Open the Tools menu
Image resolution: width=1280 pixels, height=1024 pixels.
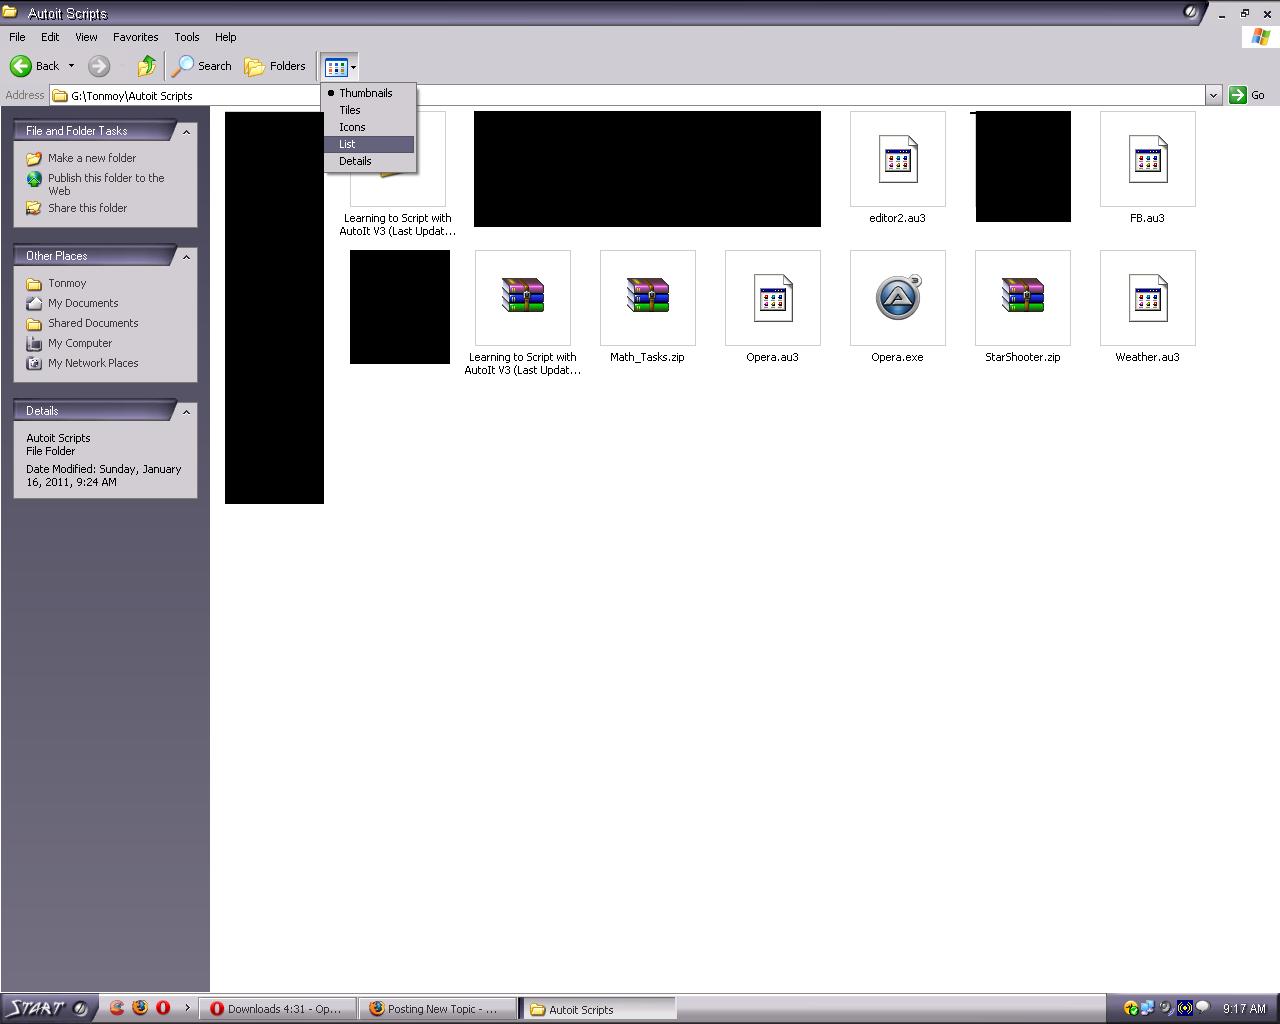pyautogui.click(x=187, y=37)
